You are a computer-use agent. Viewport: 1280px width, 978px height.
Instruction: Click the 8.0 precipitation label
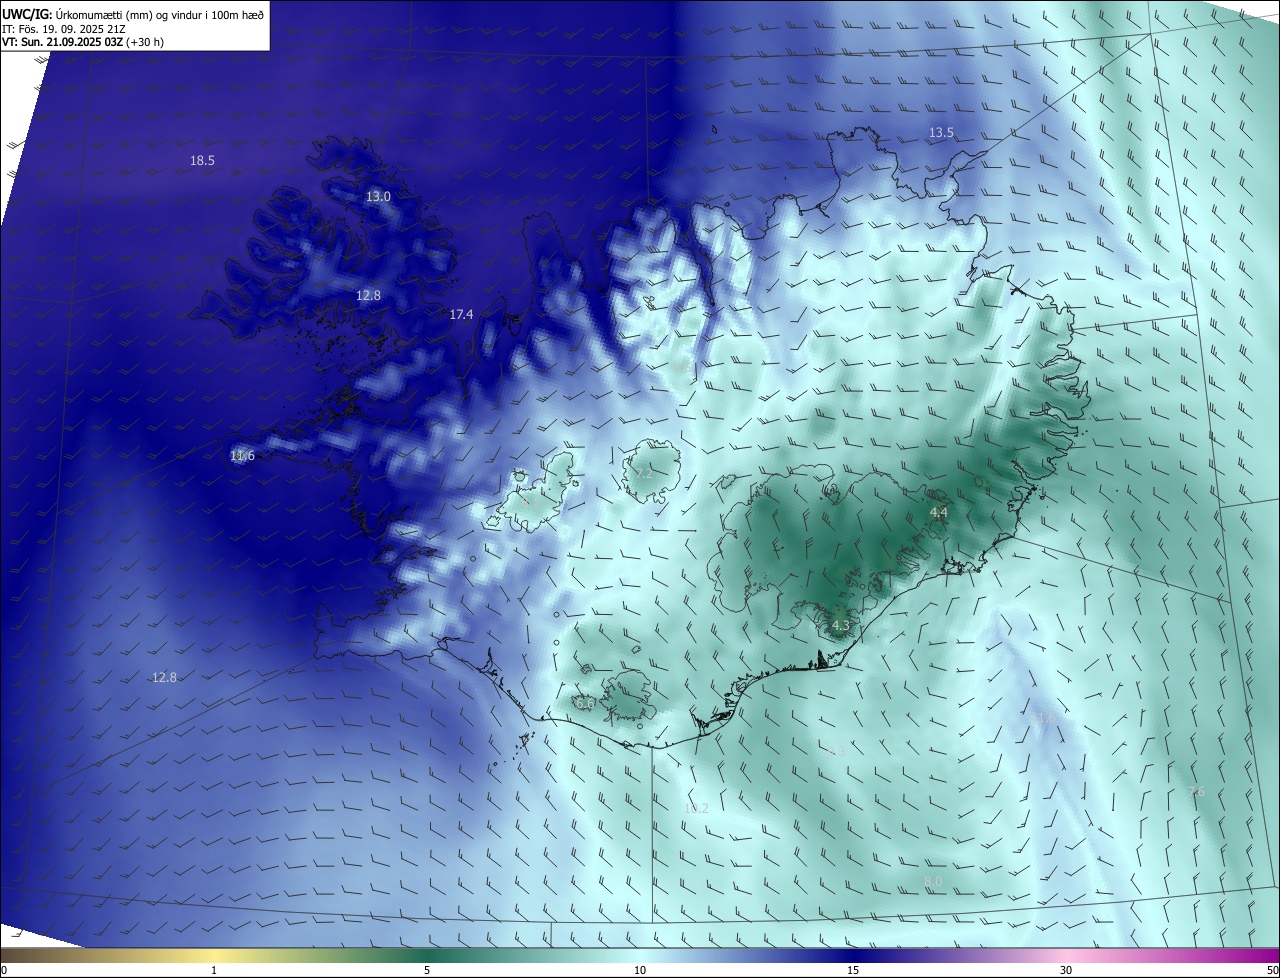pos(933,881)
